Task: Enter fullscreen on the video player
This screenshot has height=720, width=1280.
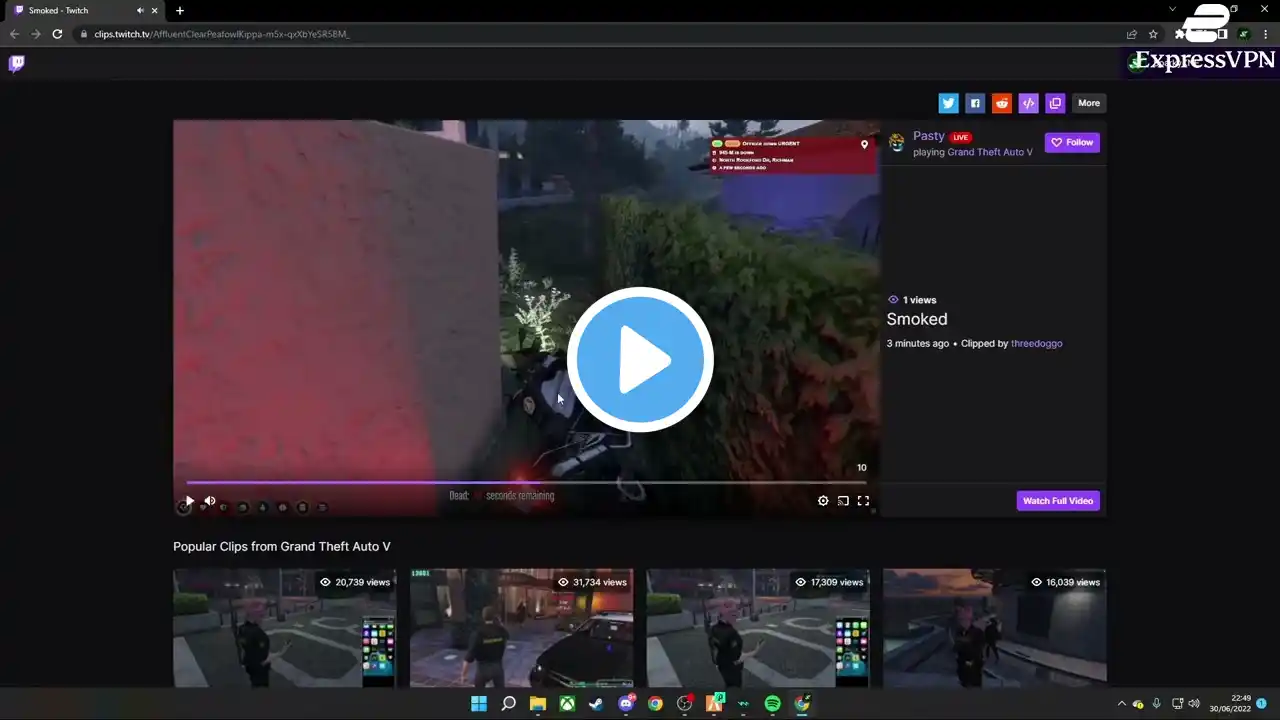Action: (863, 501)
